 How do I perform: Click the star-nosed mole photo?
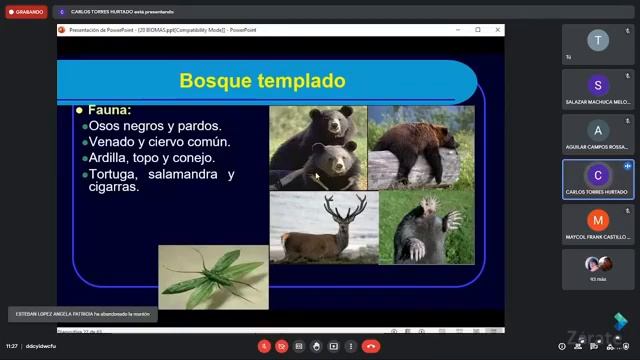[427, 228]
